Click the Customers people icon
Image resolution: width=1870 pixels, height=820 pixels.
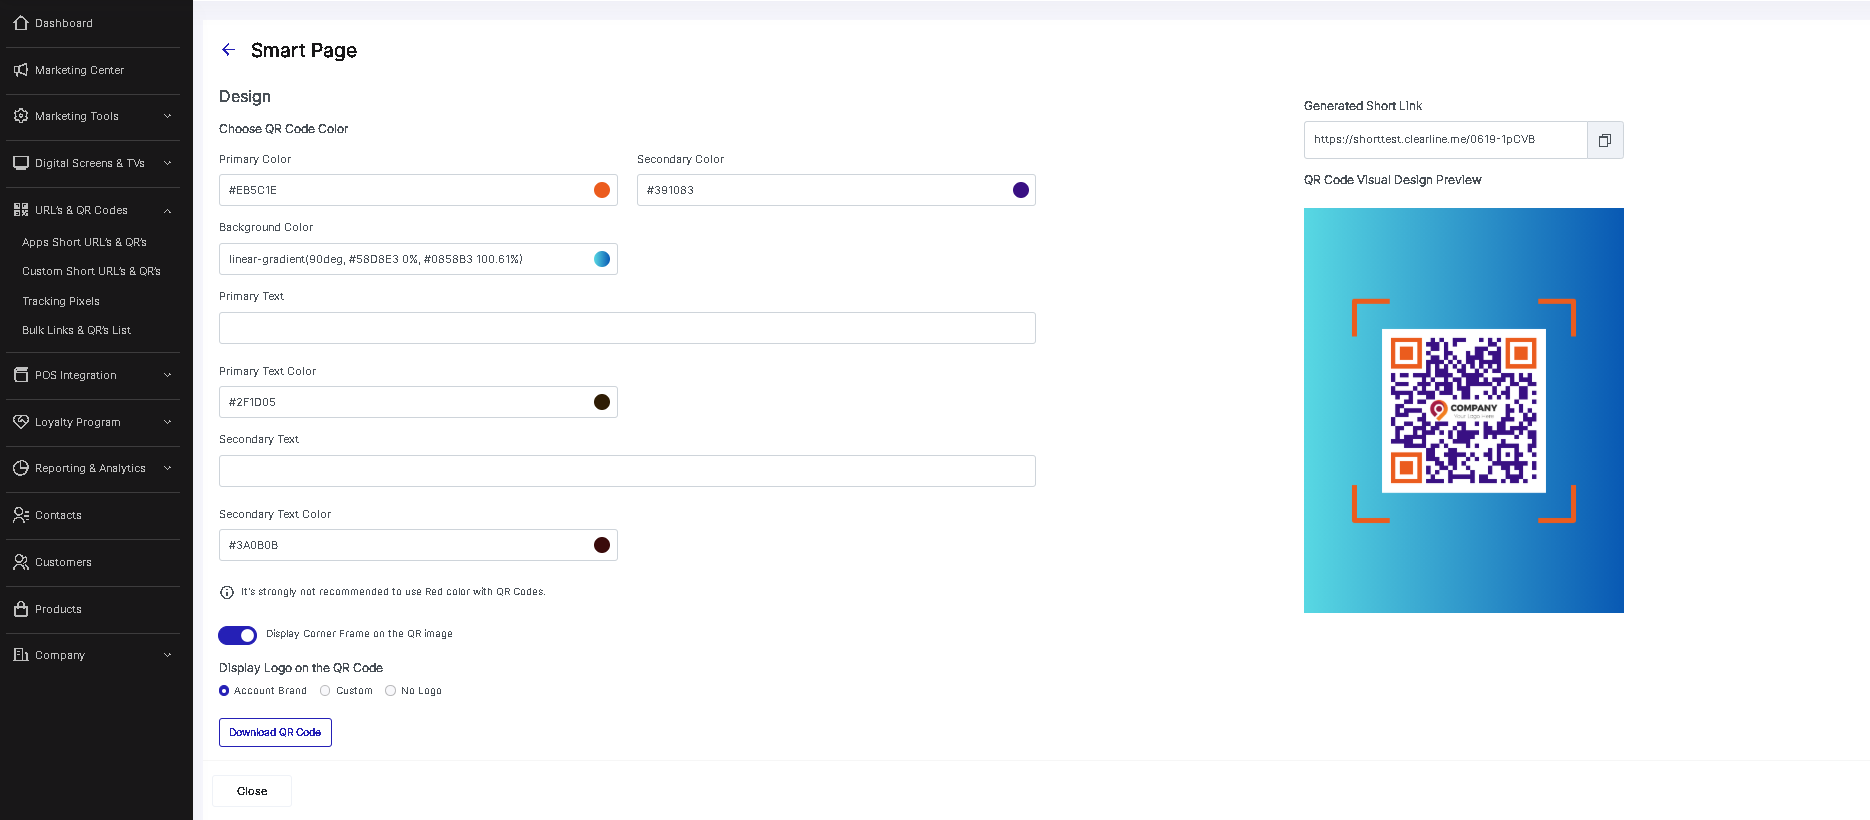[x=21, y=562]
